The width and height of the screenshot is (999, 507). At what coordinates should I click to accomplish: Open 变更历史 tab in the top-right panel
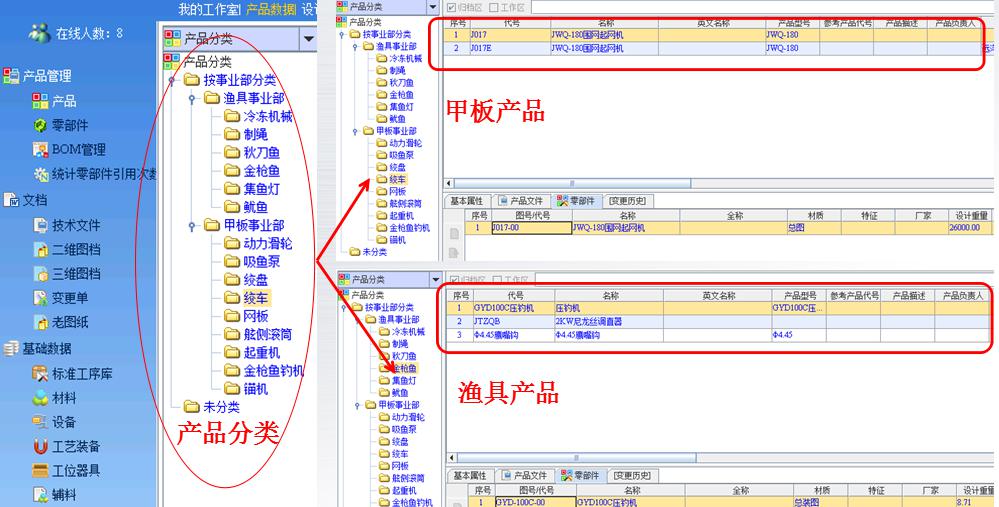(x=627, y=201)
